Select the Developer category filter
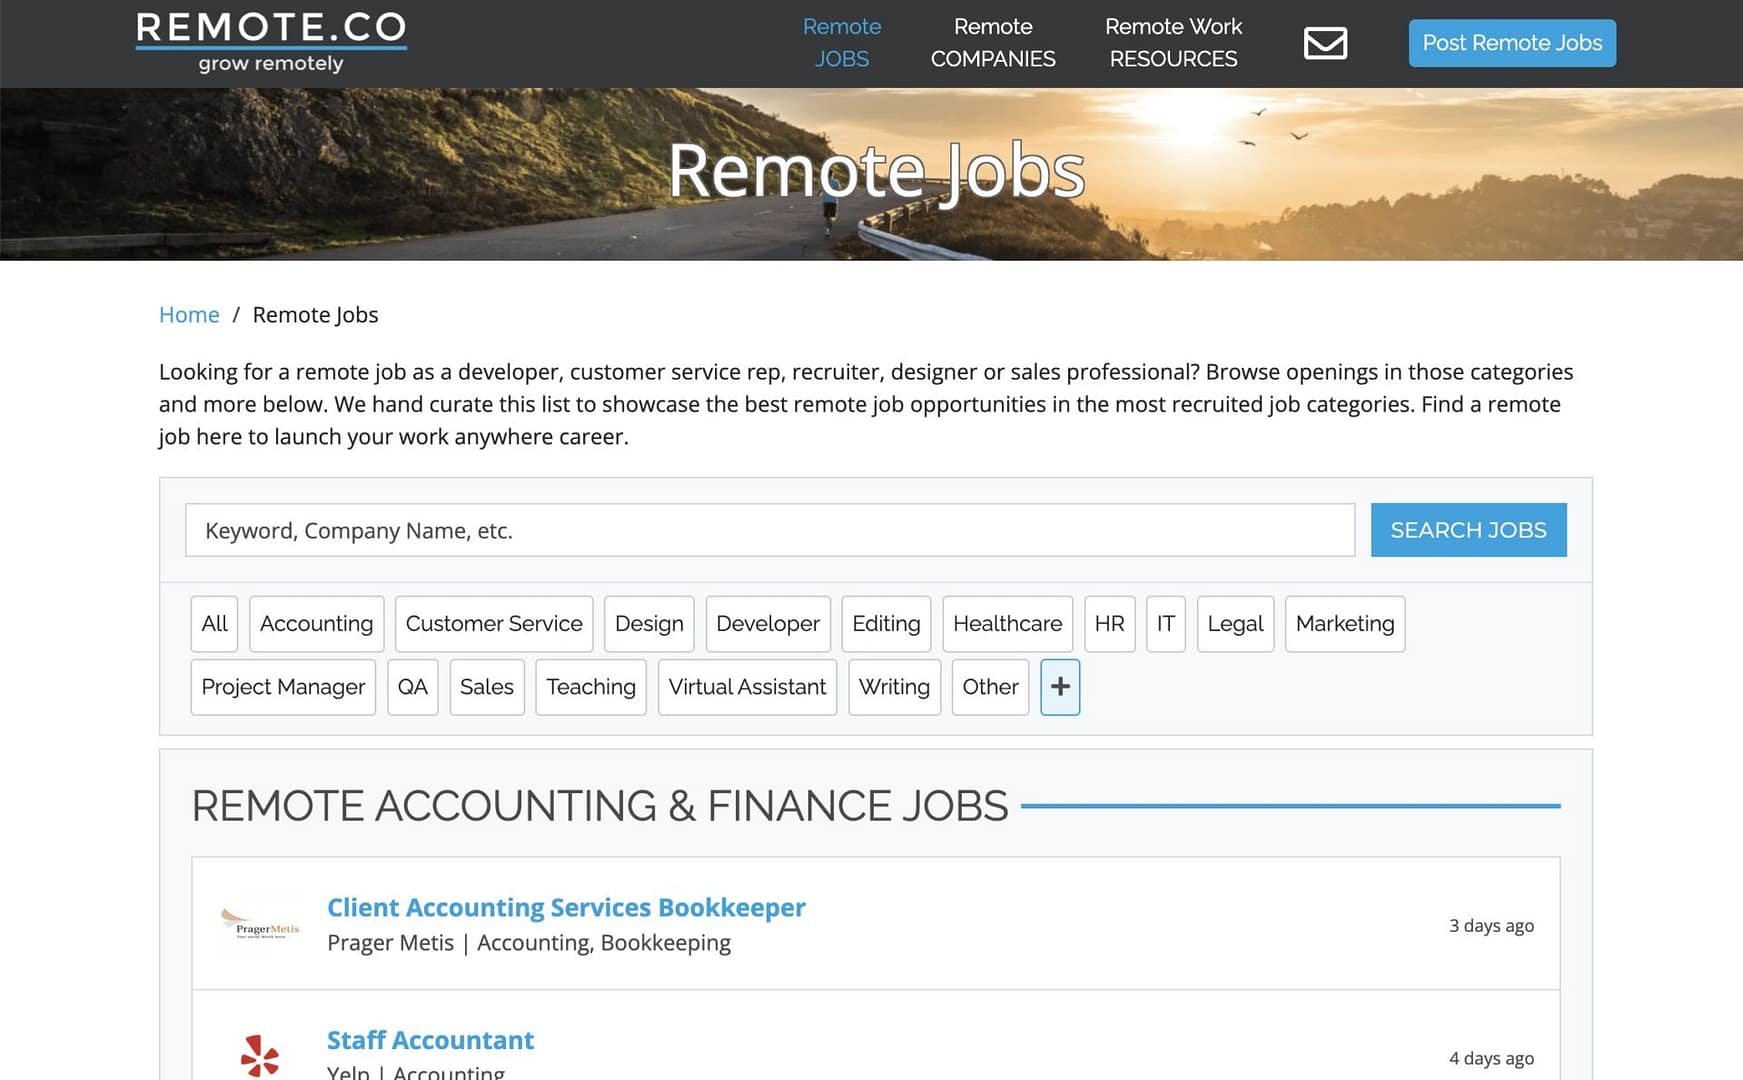Viewport: 1743px width, 1080px height. [x=767, y=624]
